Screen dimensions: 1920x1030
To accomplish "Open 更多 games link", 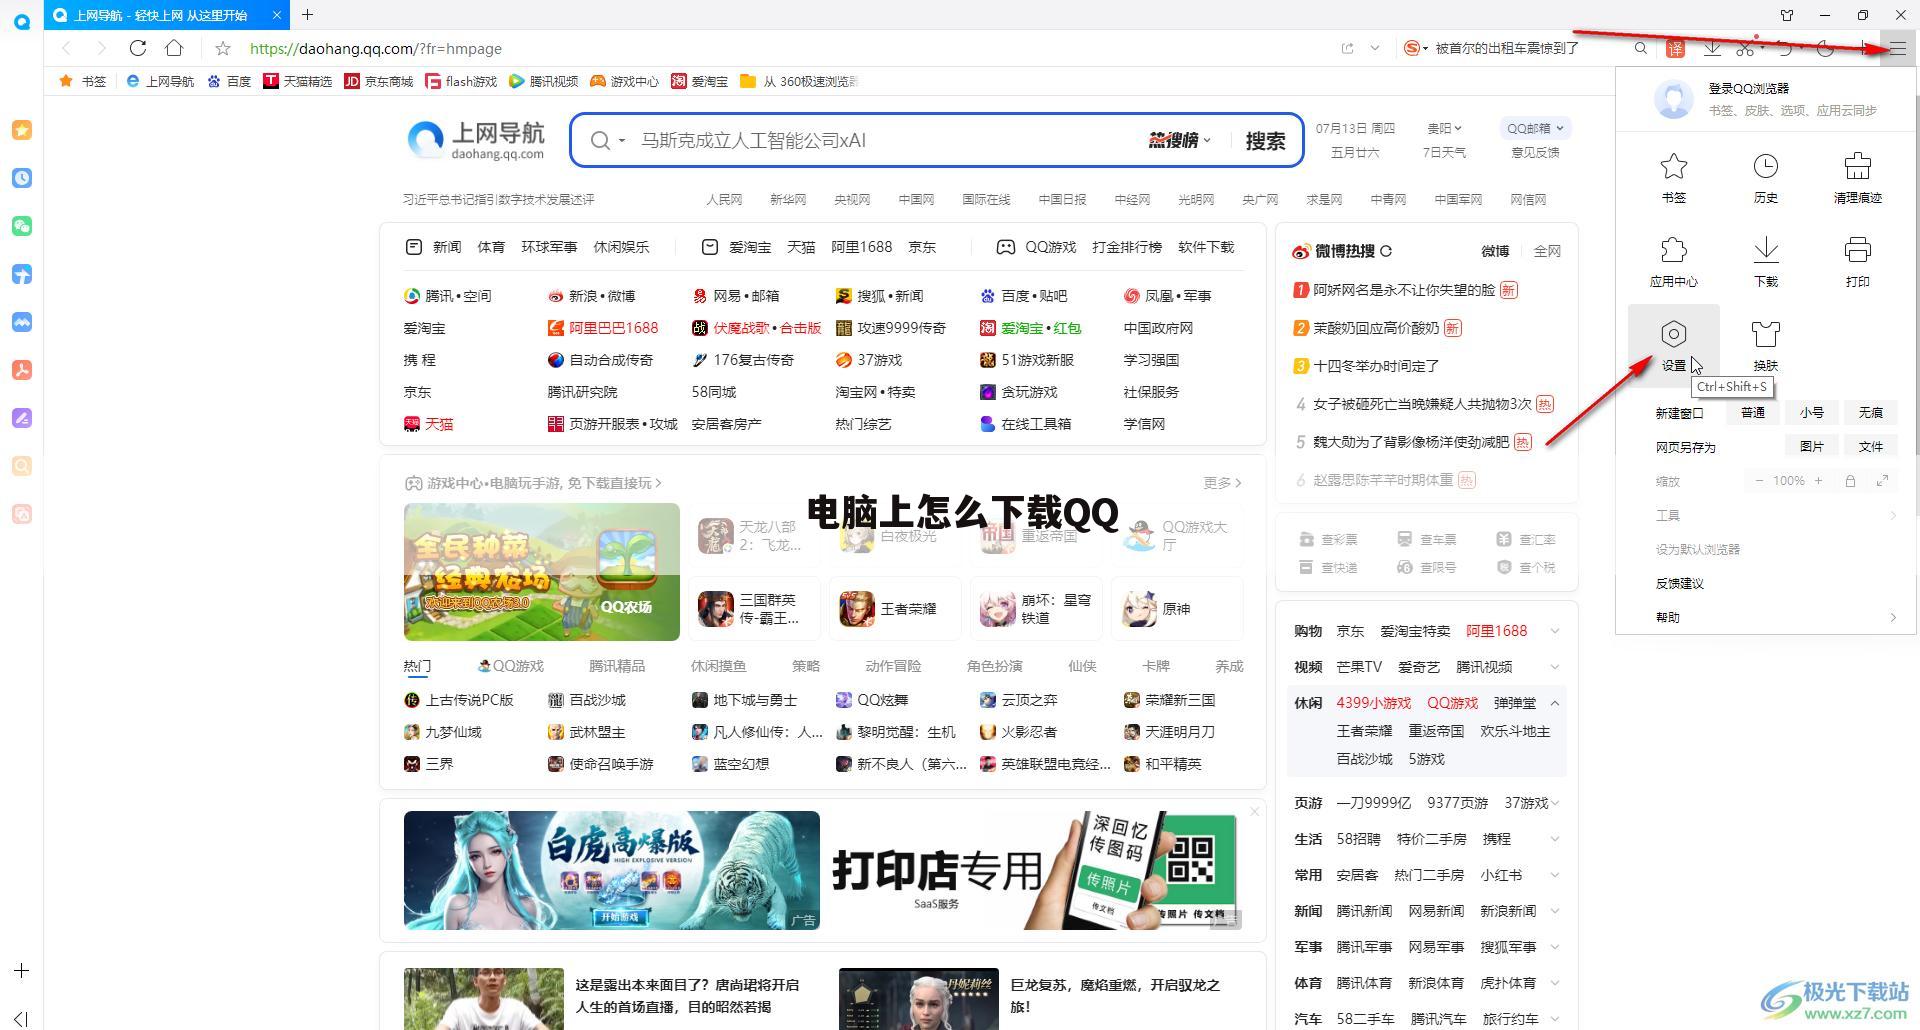I will pos(1222,483).
